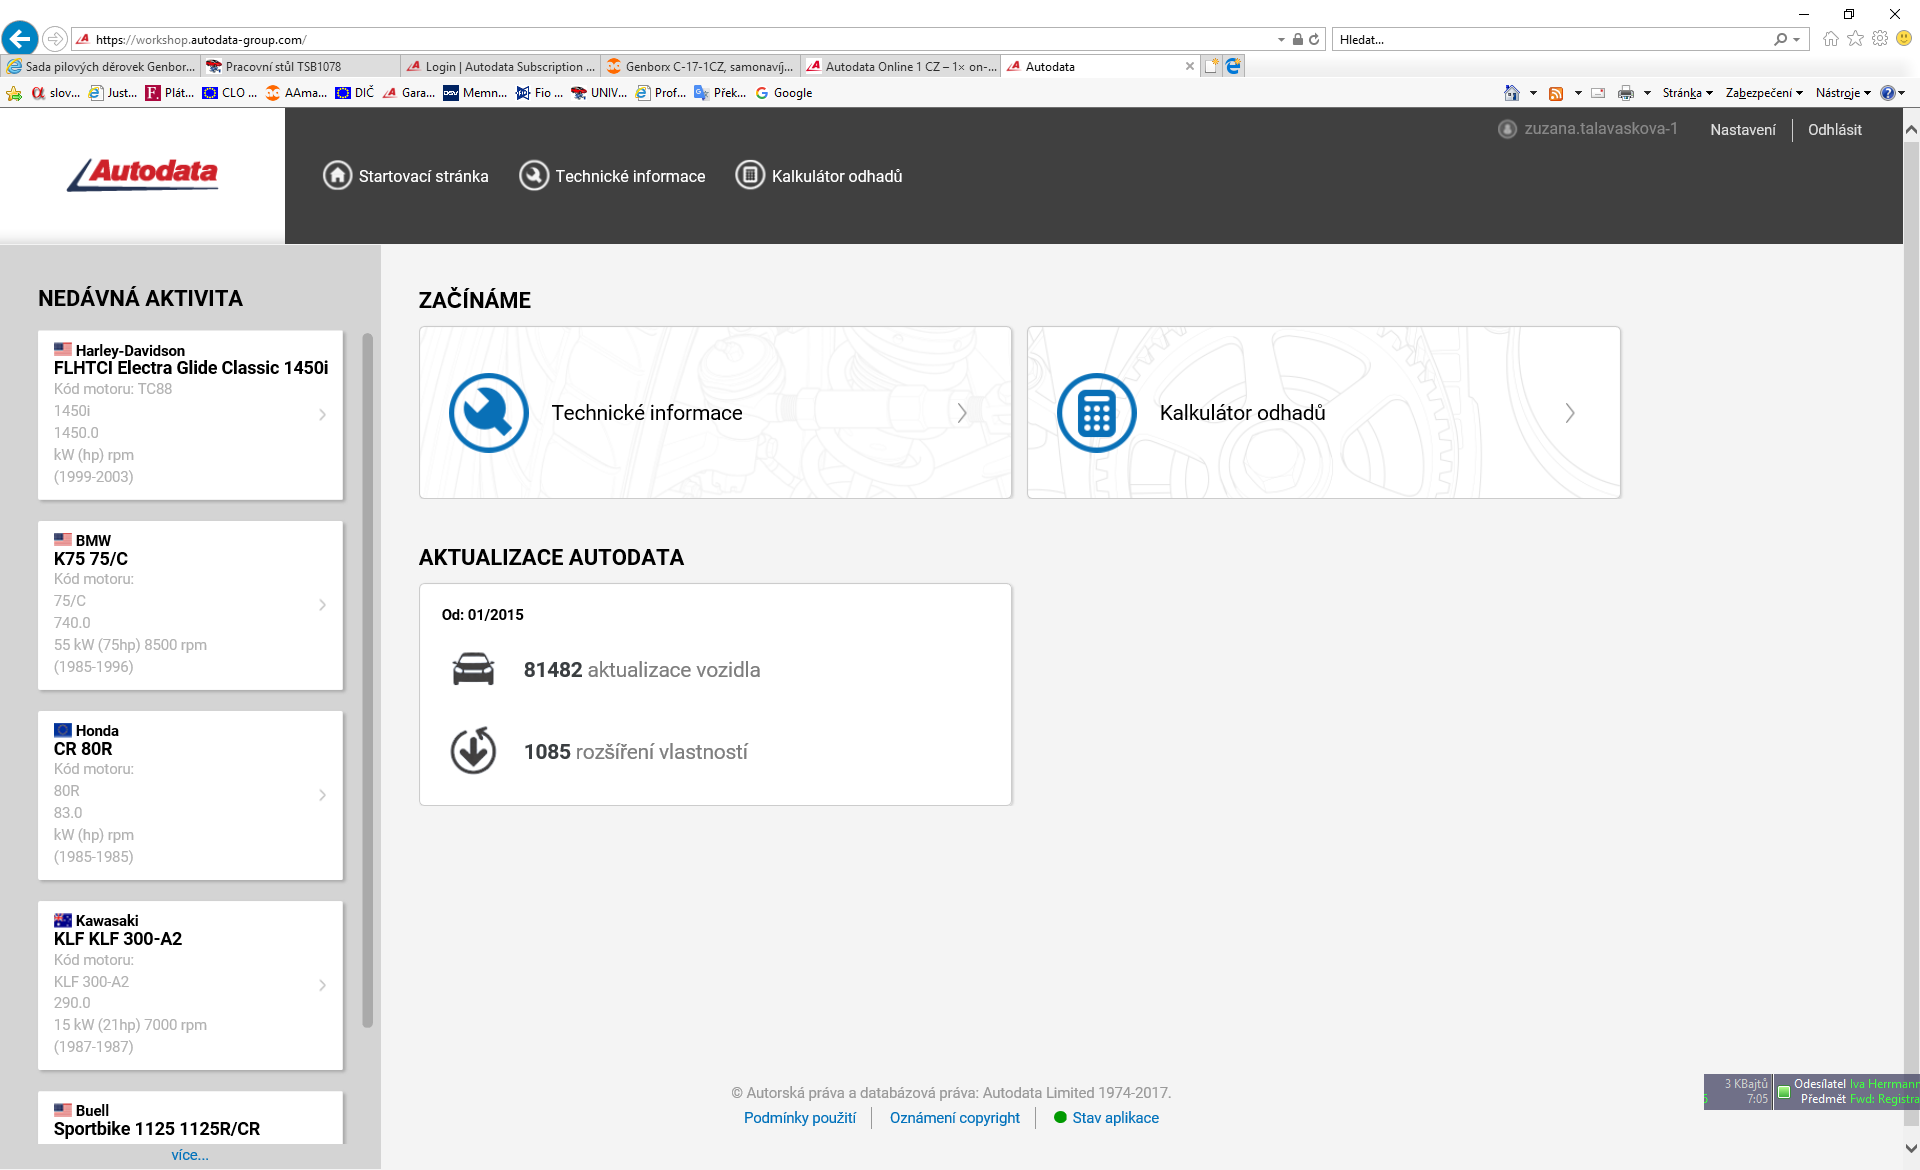Click the refresh icon in address bar
The height and width of the screenshot is (1170, 1920).
click(1314, 40)
